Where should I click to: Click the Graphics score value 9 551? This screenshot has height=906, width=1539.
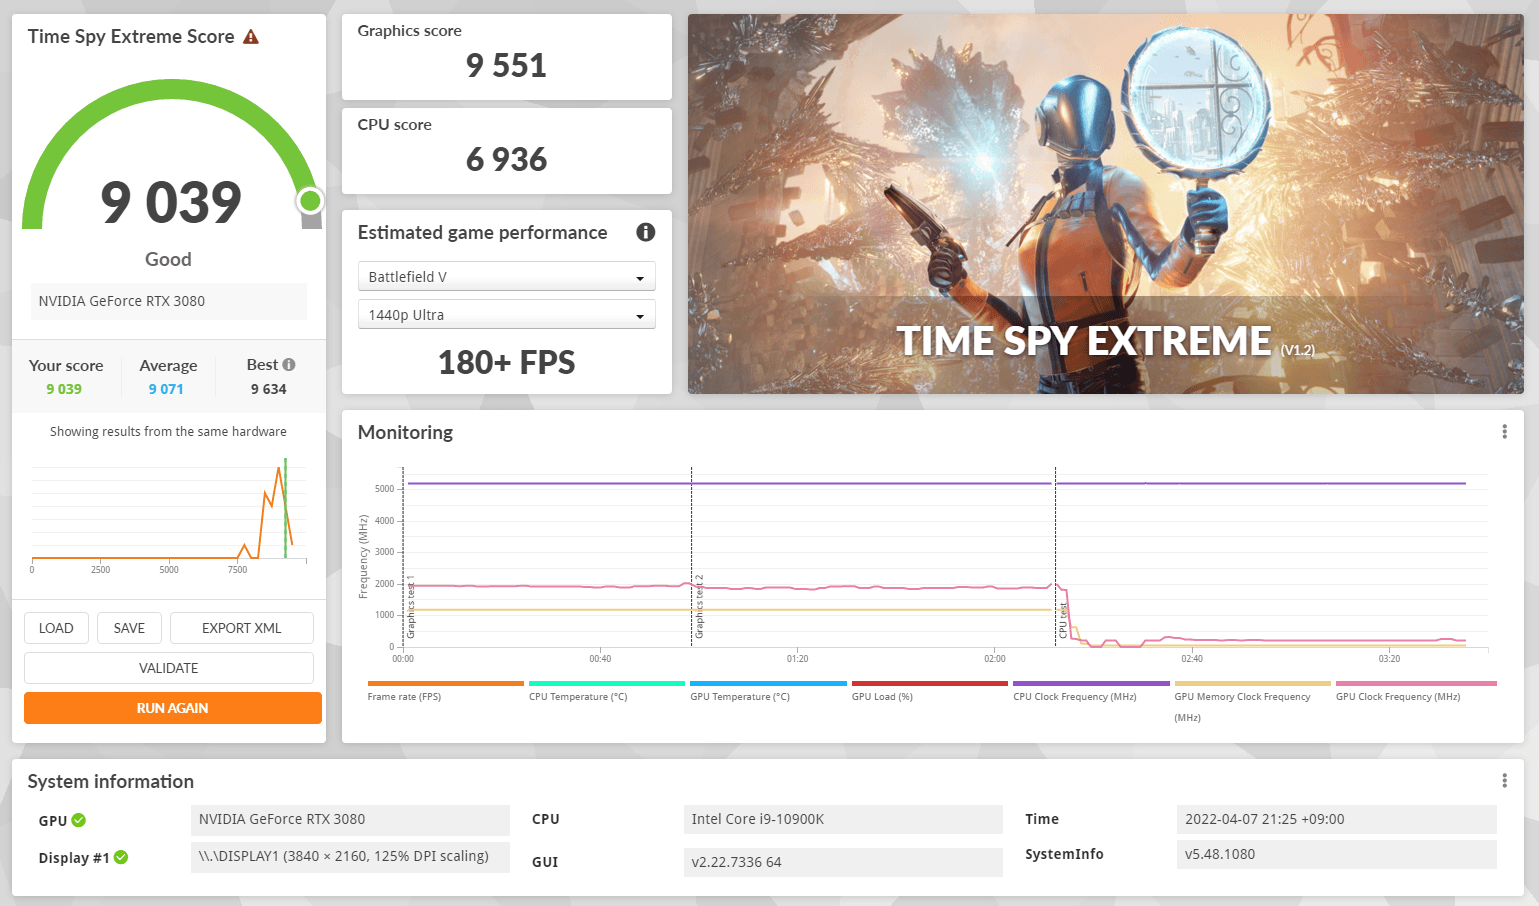point(507,66)
